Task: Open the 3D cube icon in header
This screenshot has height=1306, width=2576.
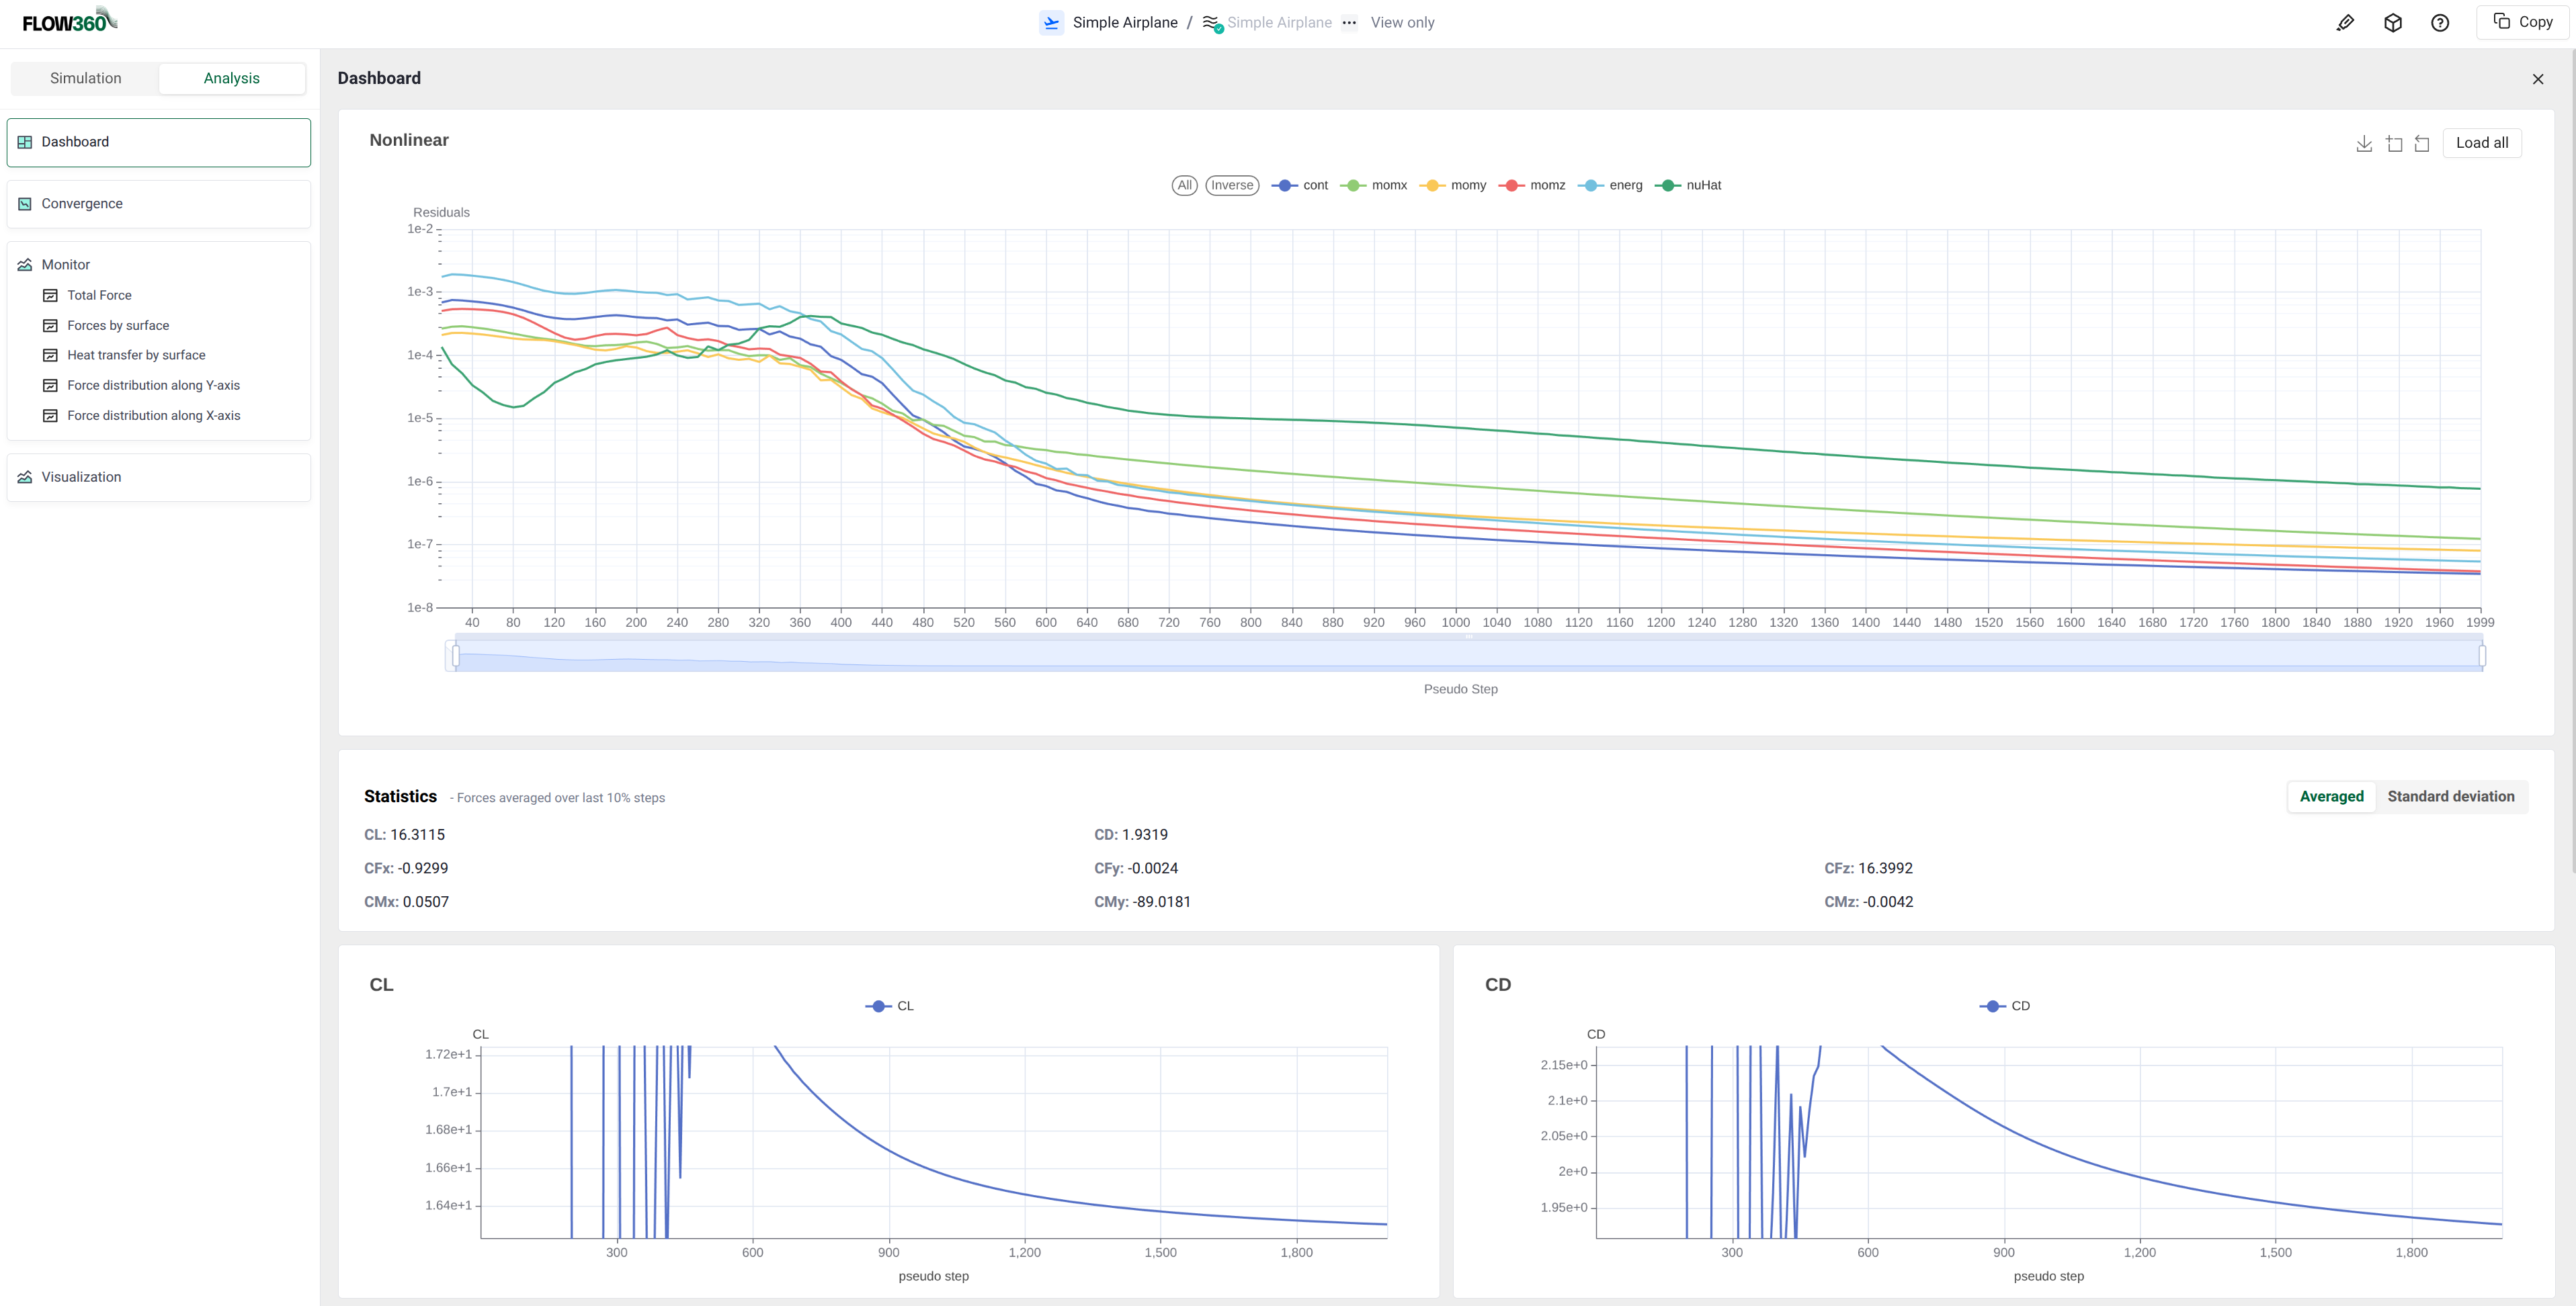Action: (x=2392, y=23)
